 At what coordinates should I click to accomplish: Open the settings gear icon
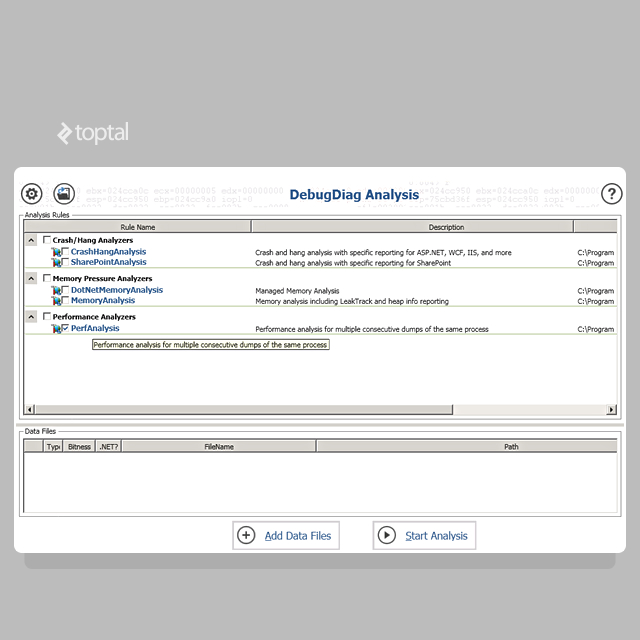pyautogui.click(x=31, y=193)
